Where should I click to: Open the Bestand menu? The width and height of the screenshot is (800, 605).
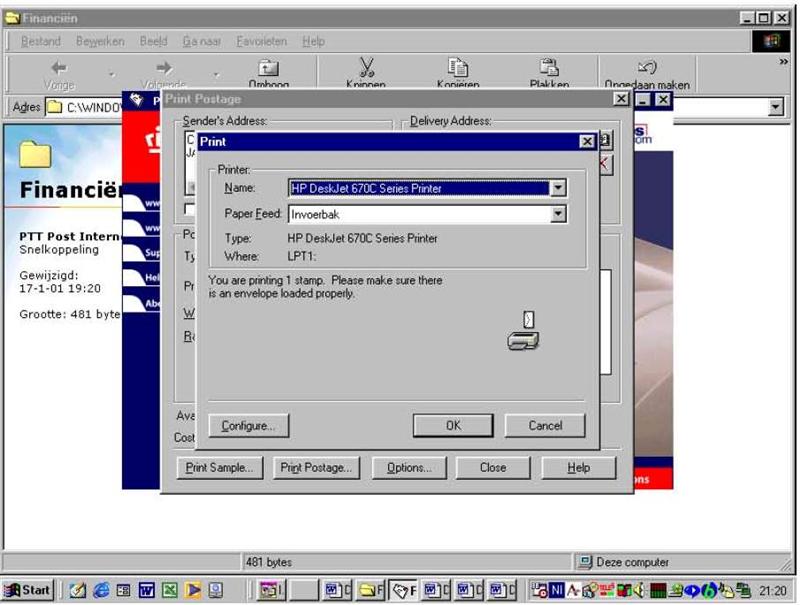click(41, 41)
